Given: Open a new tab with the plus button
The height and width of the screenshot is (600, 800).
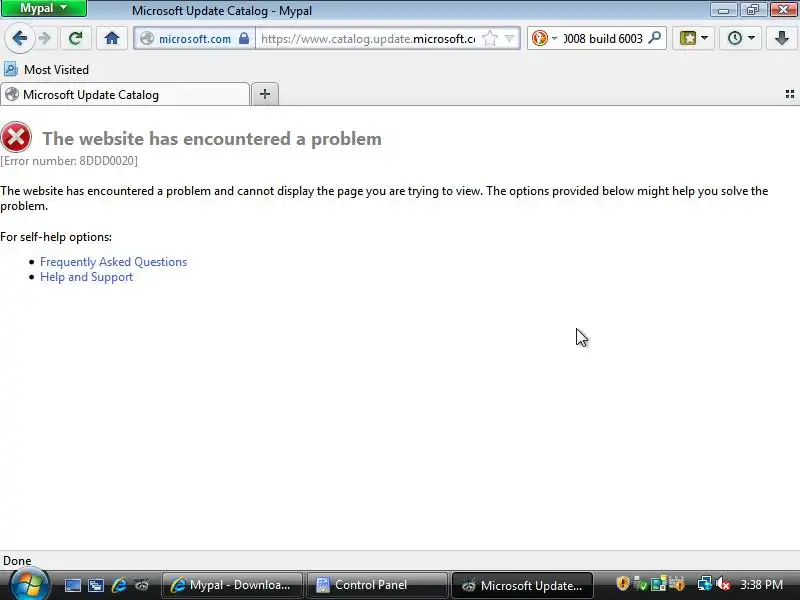Looking at the screenshot, I should (x=265, y=94).
